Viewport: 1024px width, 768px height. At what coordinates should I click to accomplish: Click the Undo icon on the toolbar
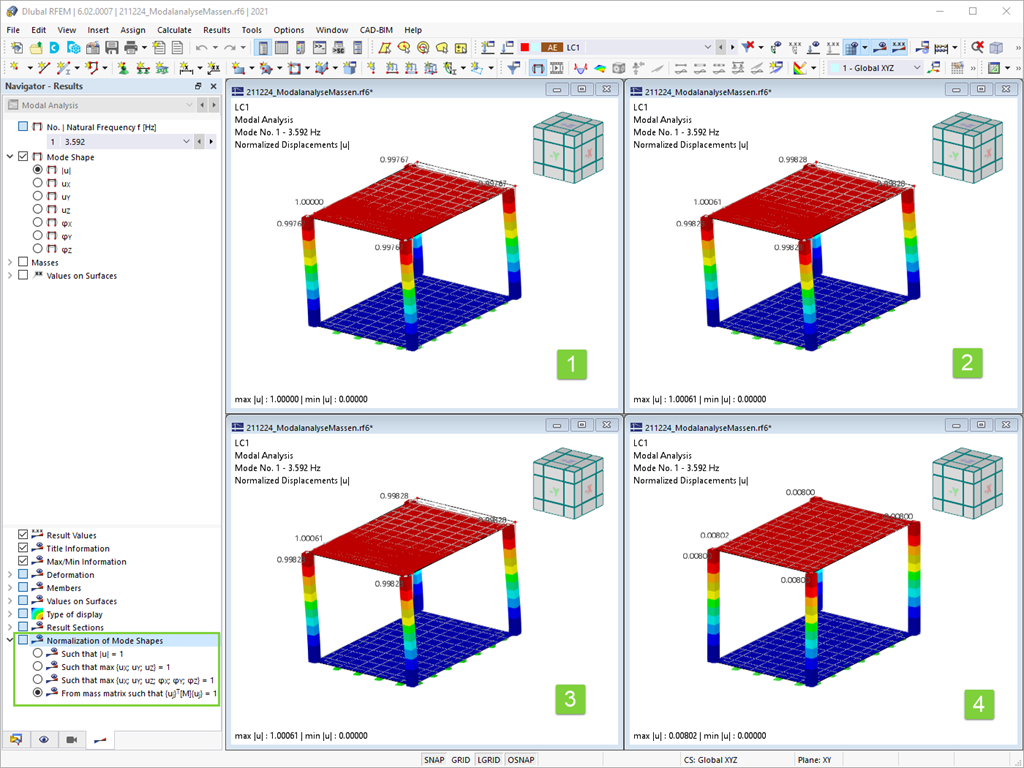pos(200,47)
